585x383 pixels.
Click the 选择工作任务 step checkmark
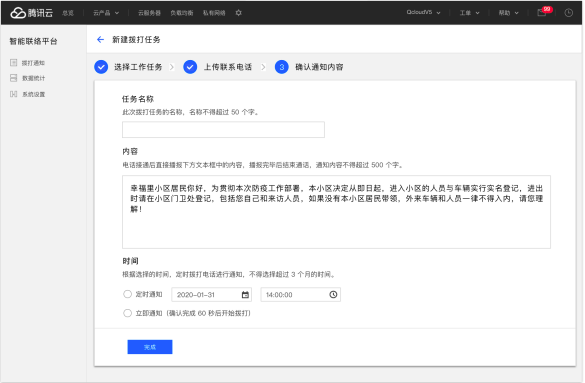[101, 67]
